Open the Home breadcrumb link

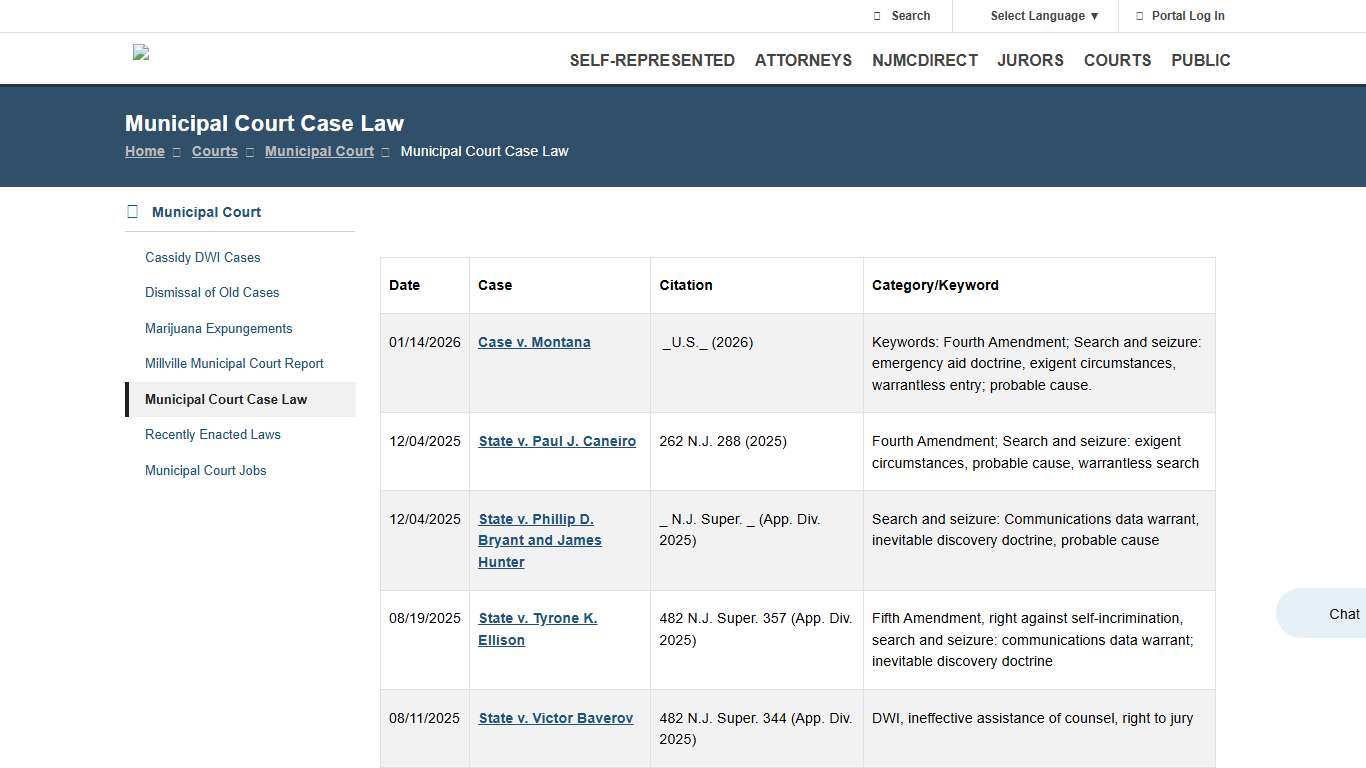(x=145, y=151)
